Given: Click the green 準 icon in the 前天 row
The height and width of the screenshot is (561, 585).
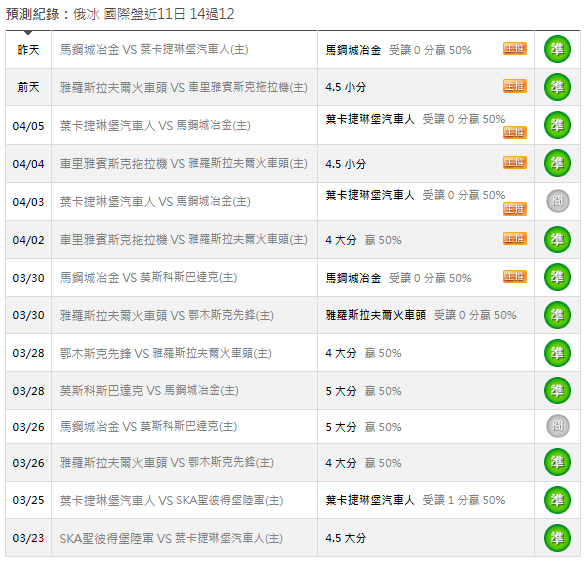Looking at the screenshot, I should 557,87.
